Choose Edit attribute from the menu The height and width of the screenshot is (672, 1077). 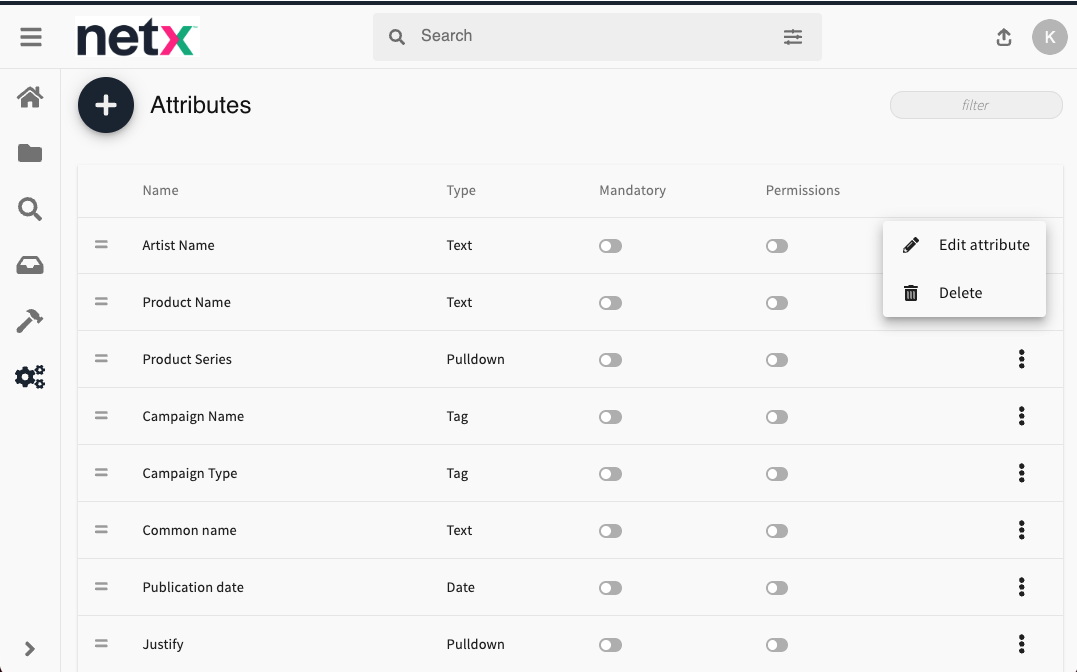pos(964,245)
